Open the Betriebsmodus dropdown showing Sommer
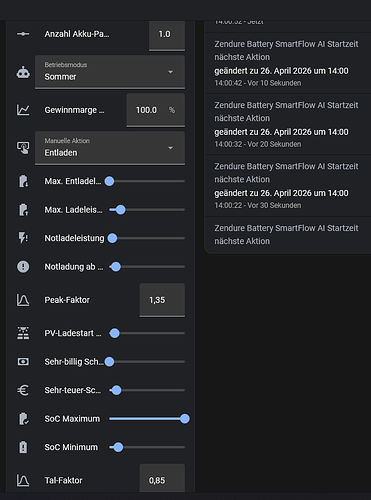This screenshot has height=500, width=371. pyautogui.click(x=110, y=72)
